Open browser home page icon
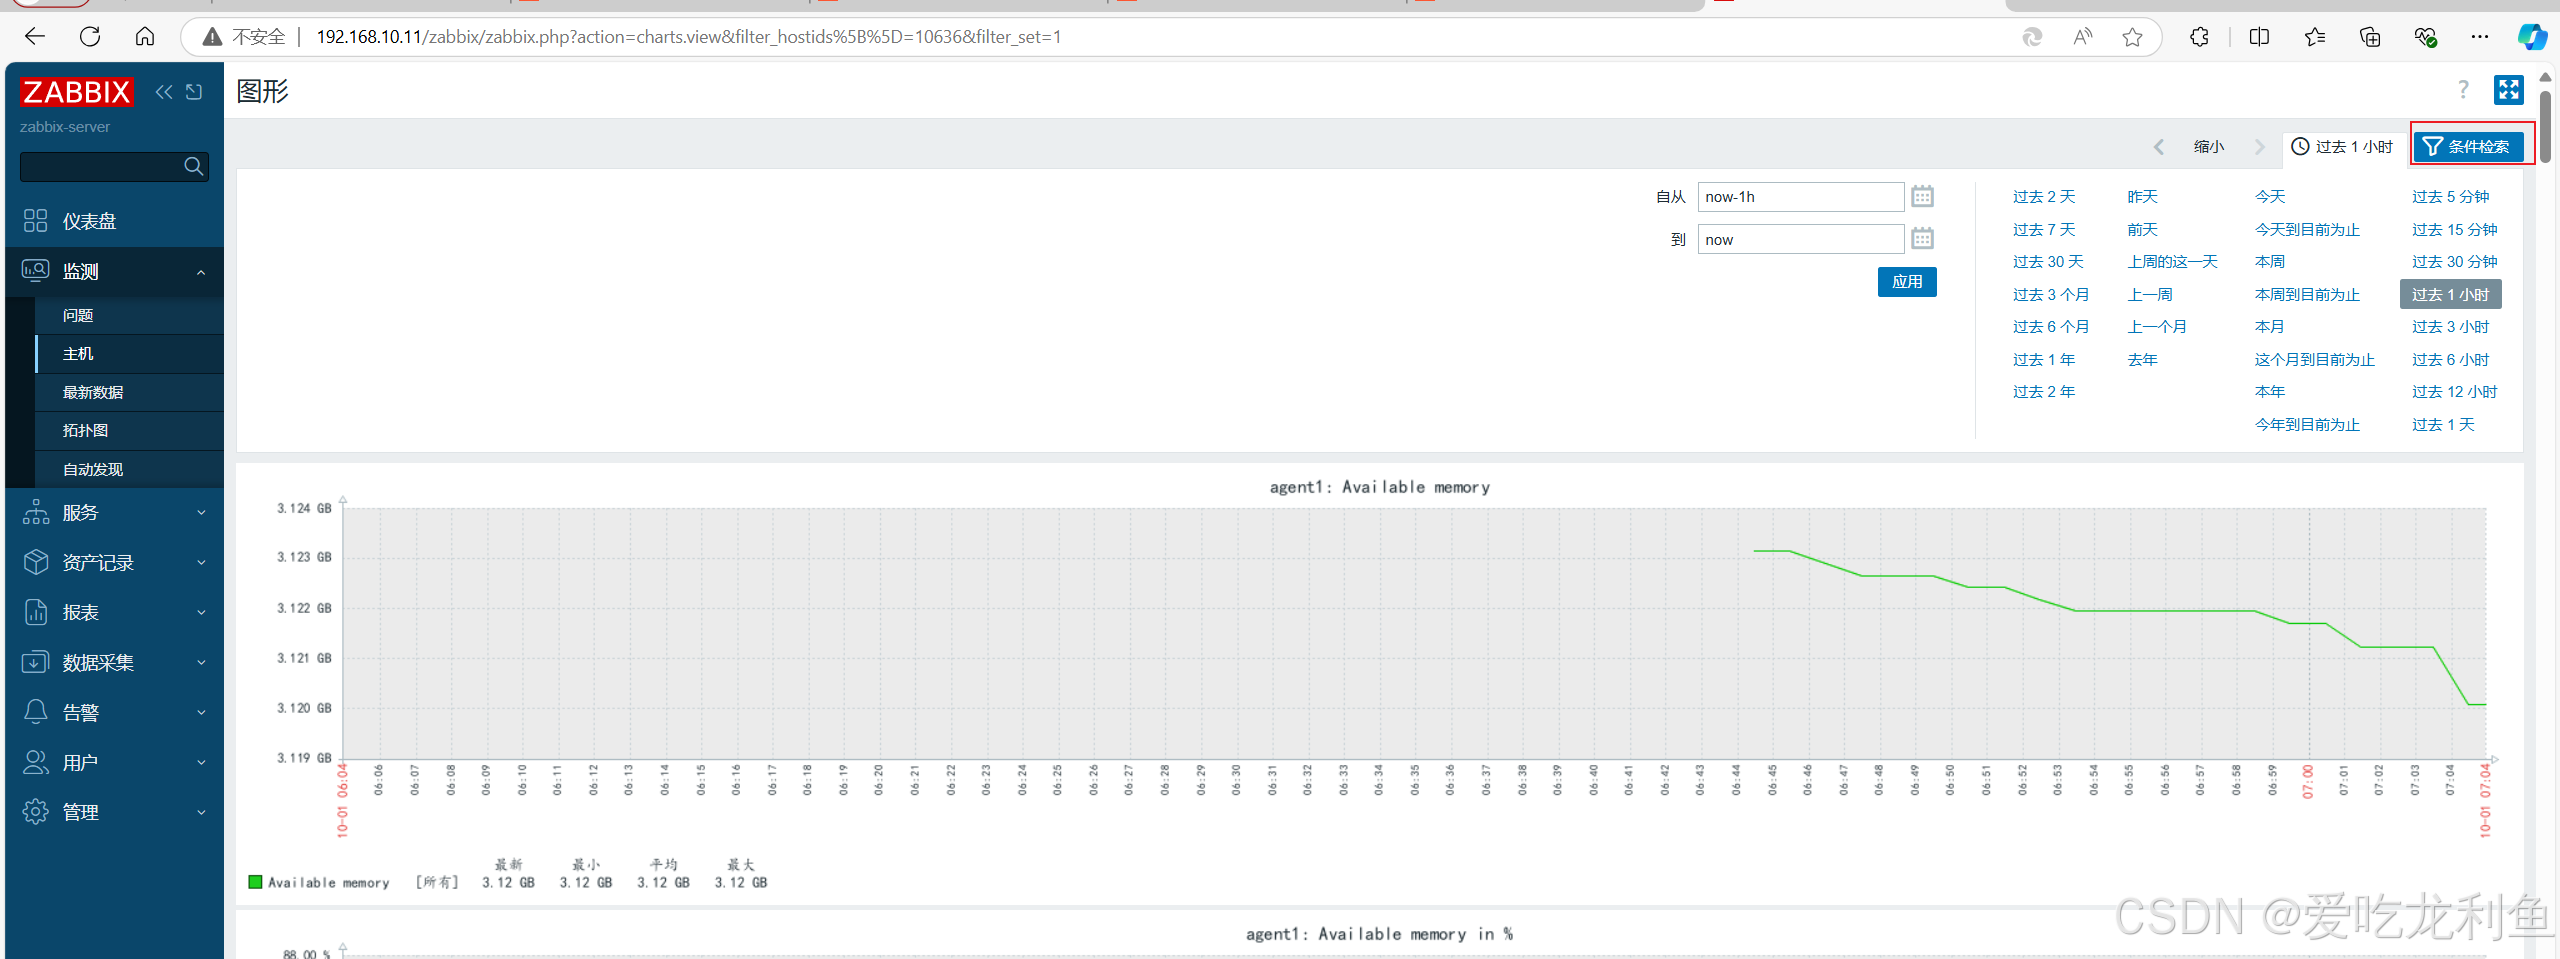This screenshot has width=2560, height=959. (145, 37)
